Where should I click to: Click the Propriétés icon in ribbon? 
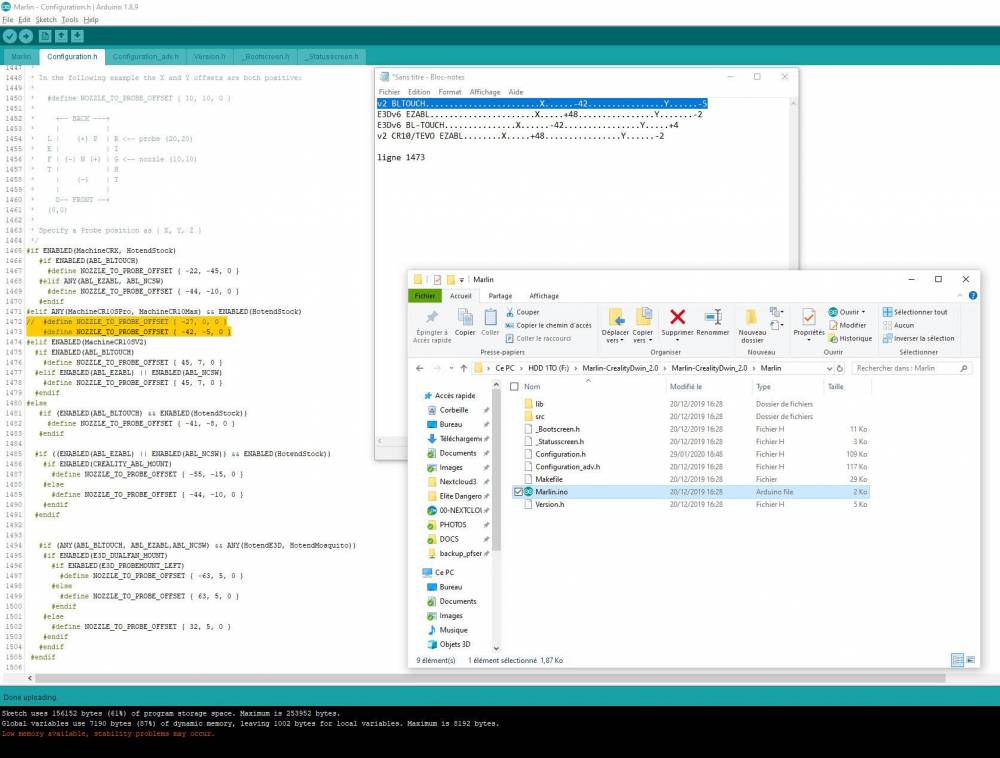click(809, 317)
